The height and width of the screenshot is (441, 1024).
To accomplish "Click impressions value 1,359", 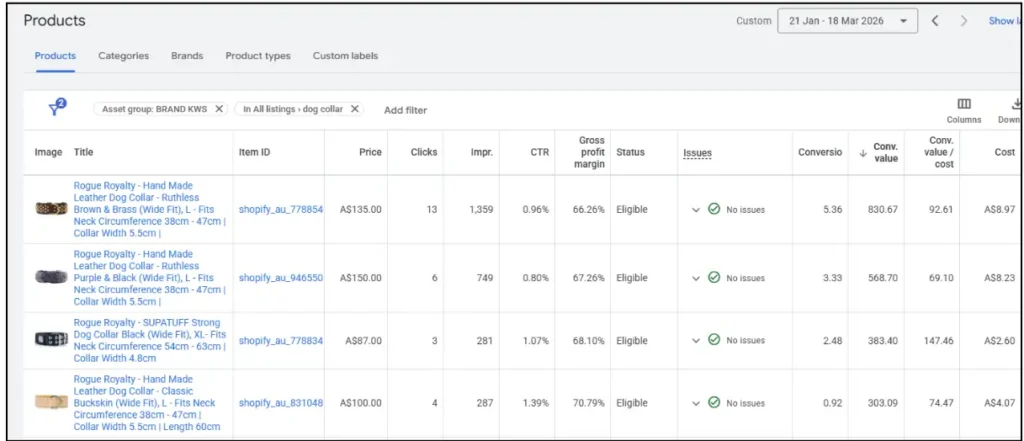I will [481, 210].
